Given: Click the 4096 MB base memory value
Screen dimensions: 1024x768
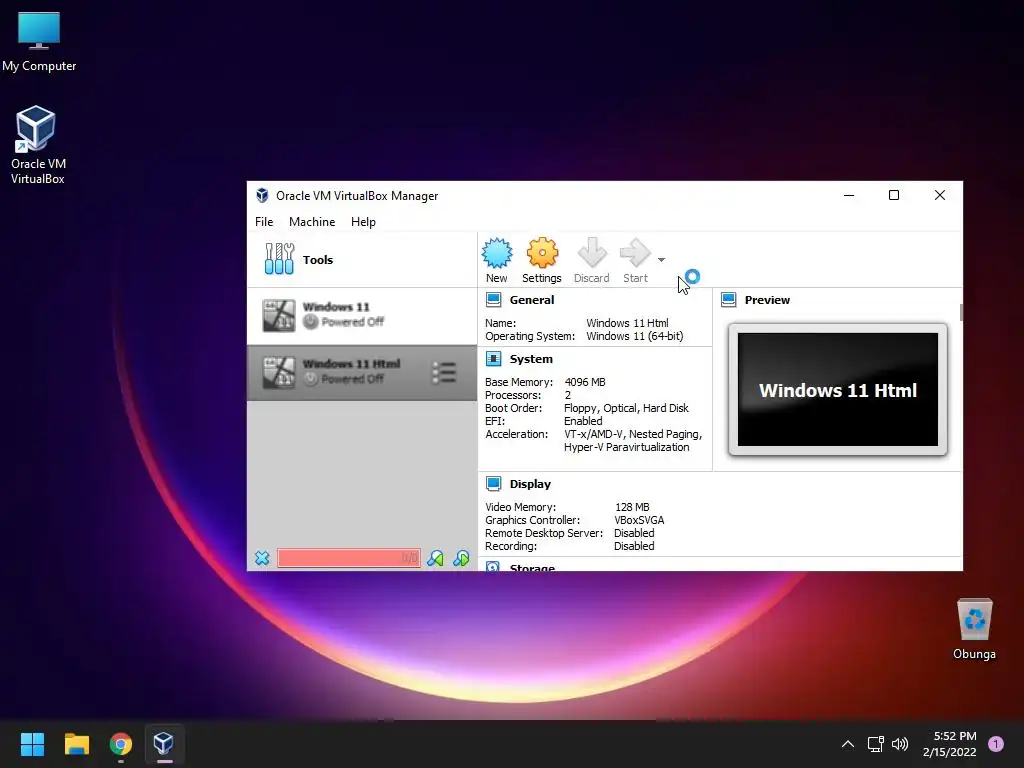Looking at the screenshot, I should (584, 381).
